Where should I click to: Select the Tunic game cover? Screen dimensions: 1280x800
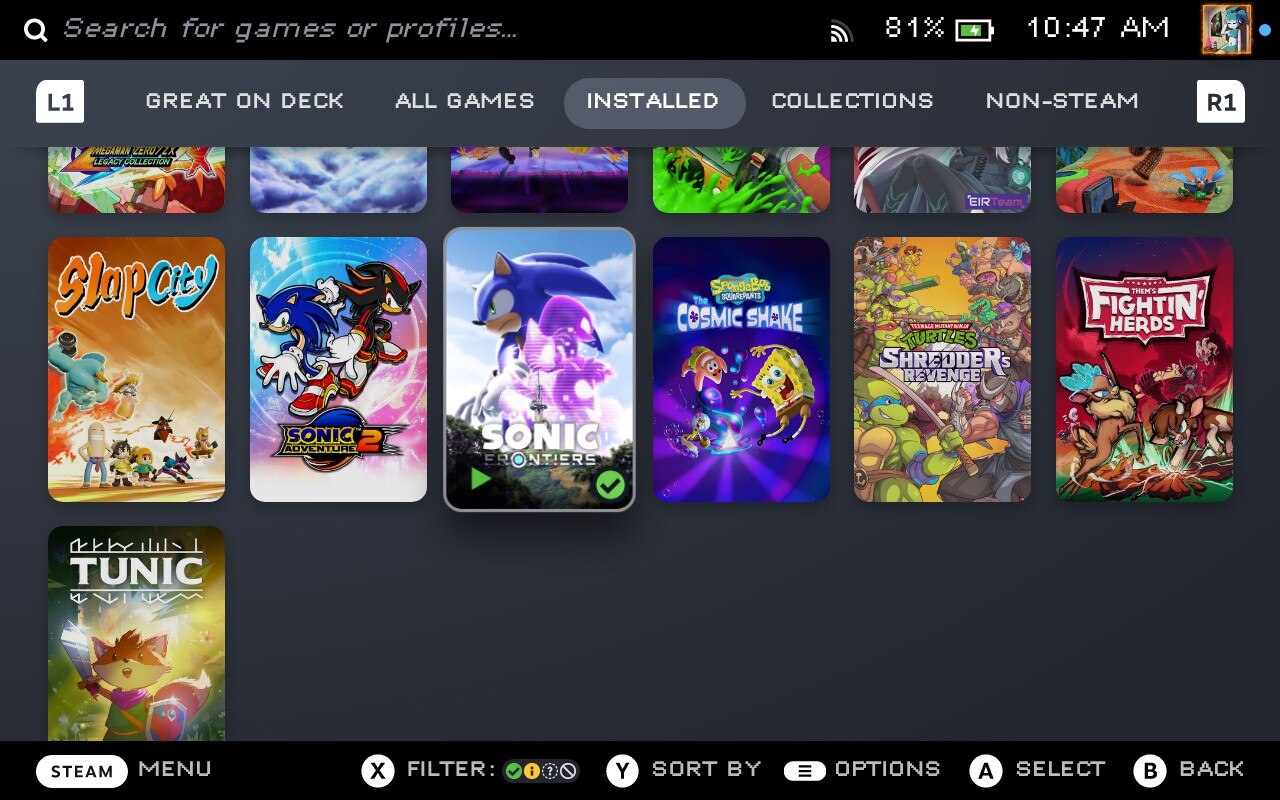(137, 633)
